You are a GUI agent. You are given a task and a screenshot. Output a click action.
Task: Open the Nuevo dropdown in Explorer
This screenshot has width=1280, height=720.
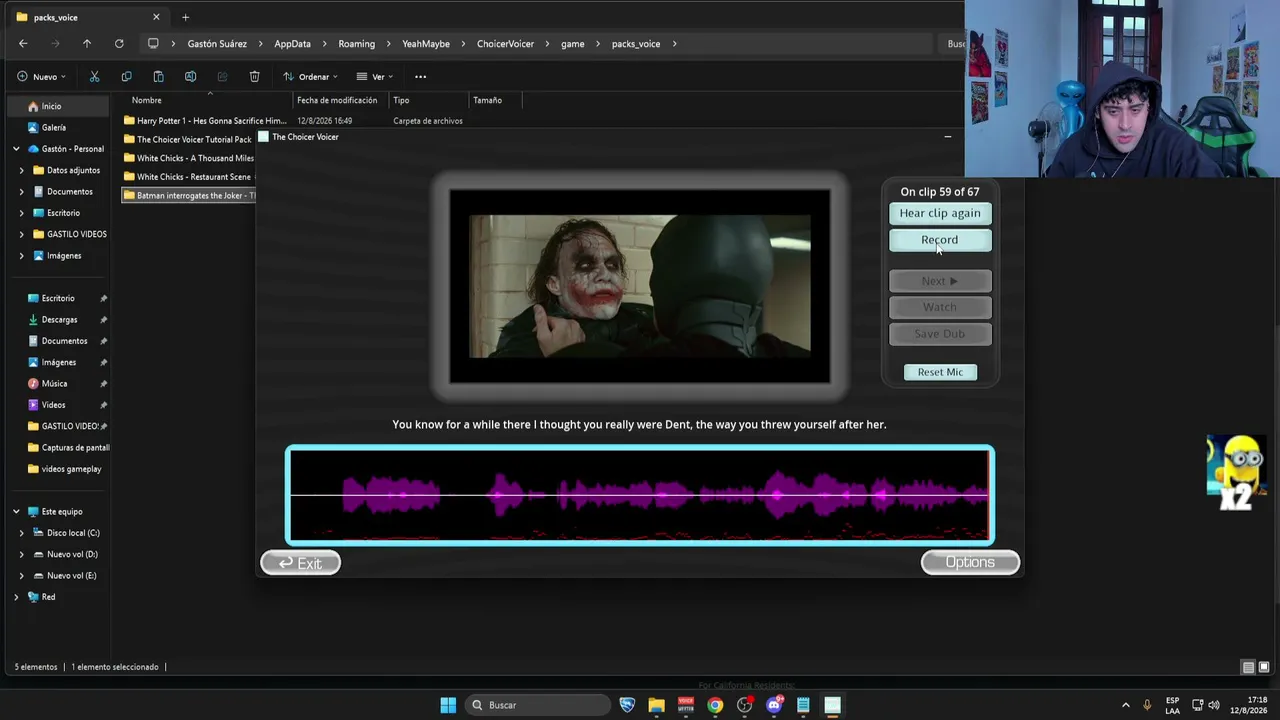(x=41, y=77)
